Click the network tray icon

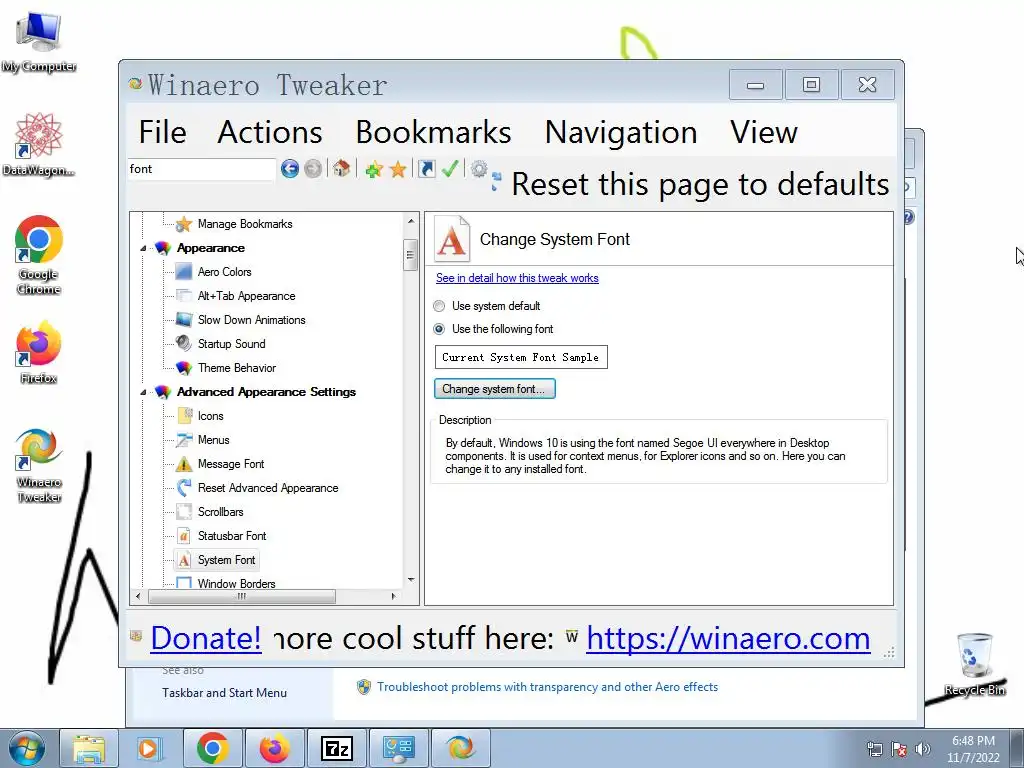tap(874, 748)
